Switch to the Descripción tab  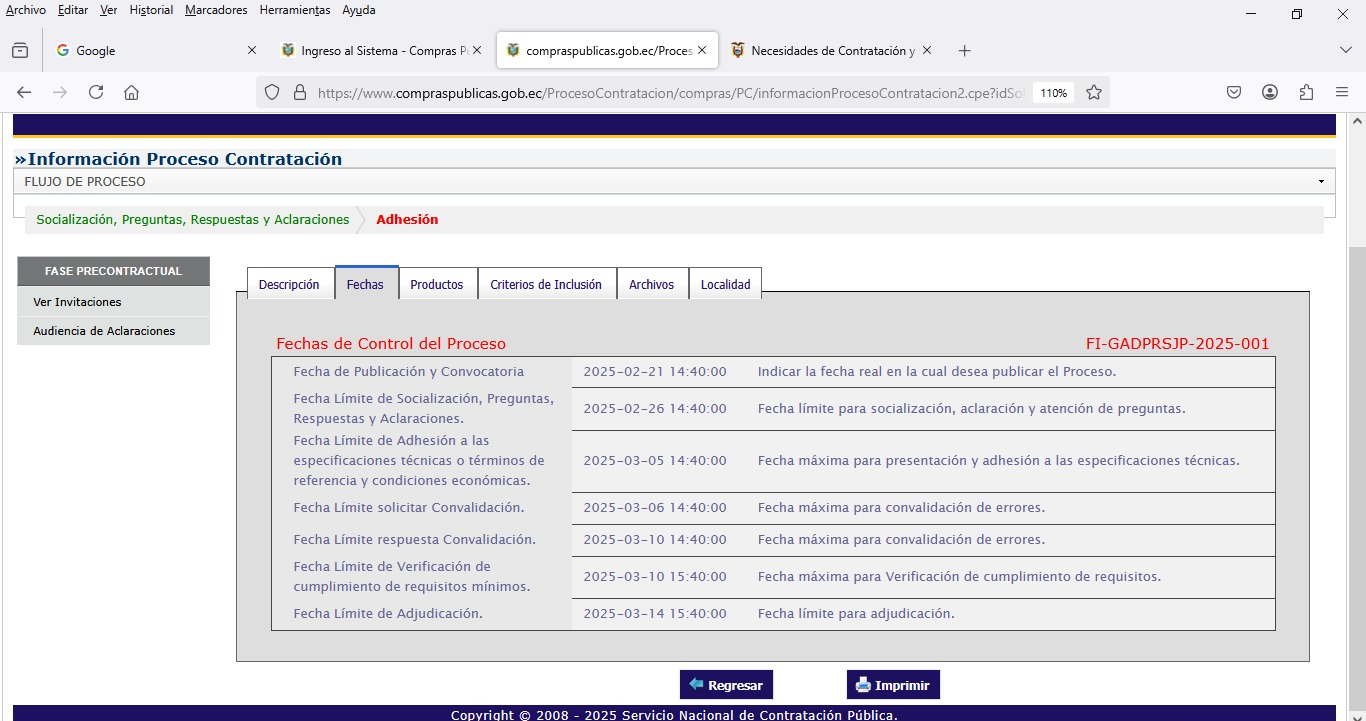pyautogui.click(x=289, y=284)
